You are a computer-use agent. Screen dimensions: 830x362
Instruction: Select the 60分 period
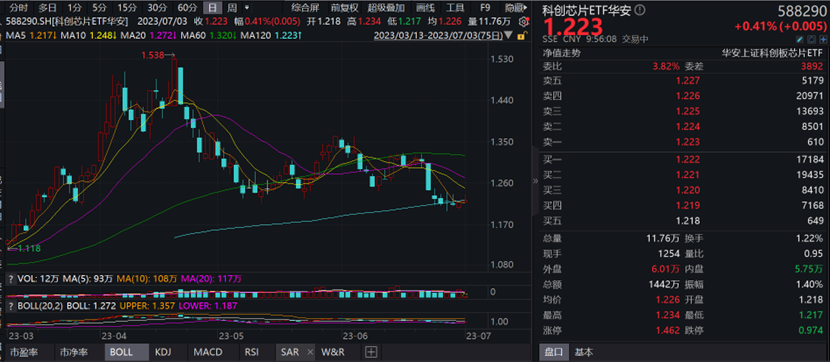187,8
